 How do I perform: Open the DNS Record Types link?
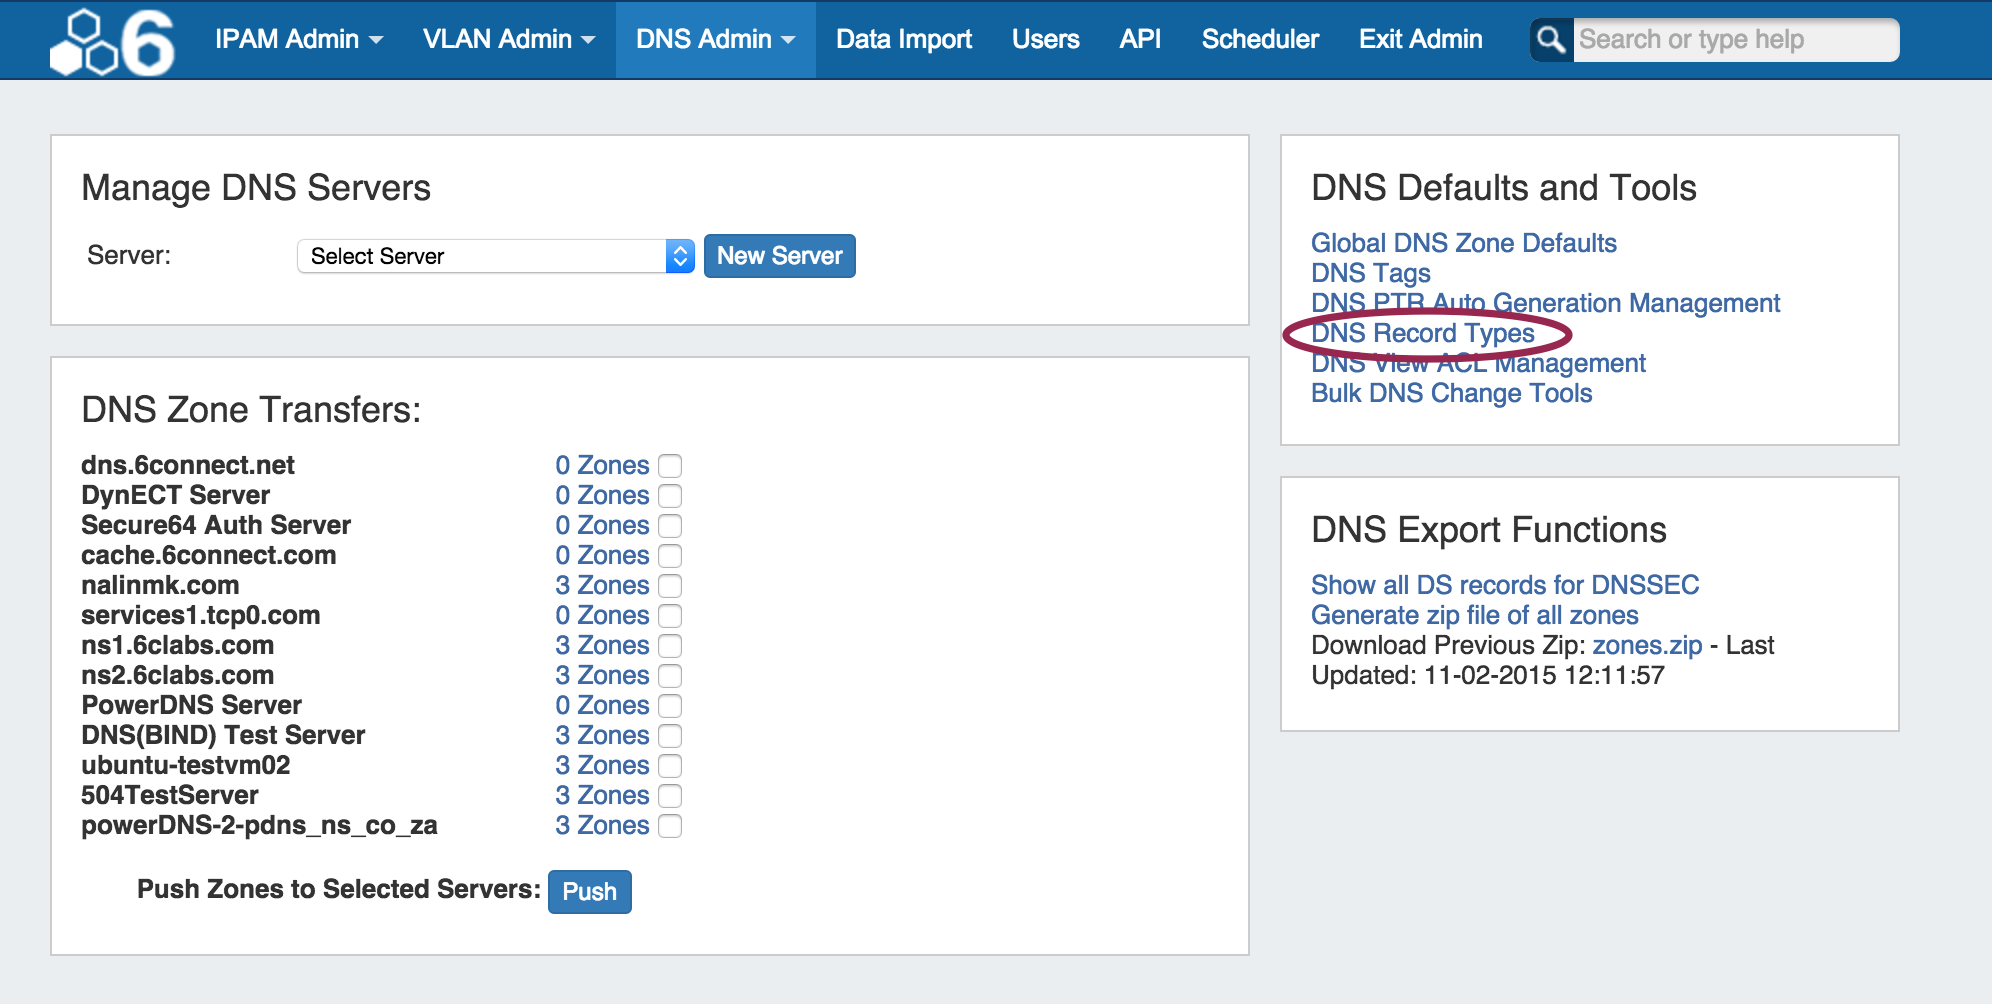click(x=1422, y=333)
